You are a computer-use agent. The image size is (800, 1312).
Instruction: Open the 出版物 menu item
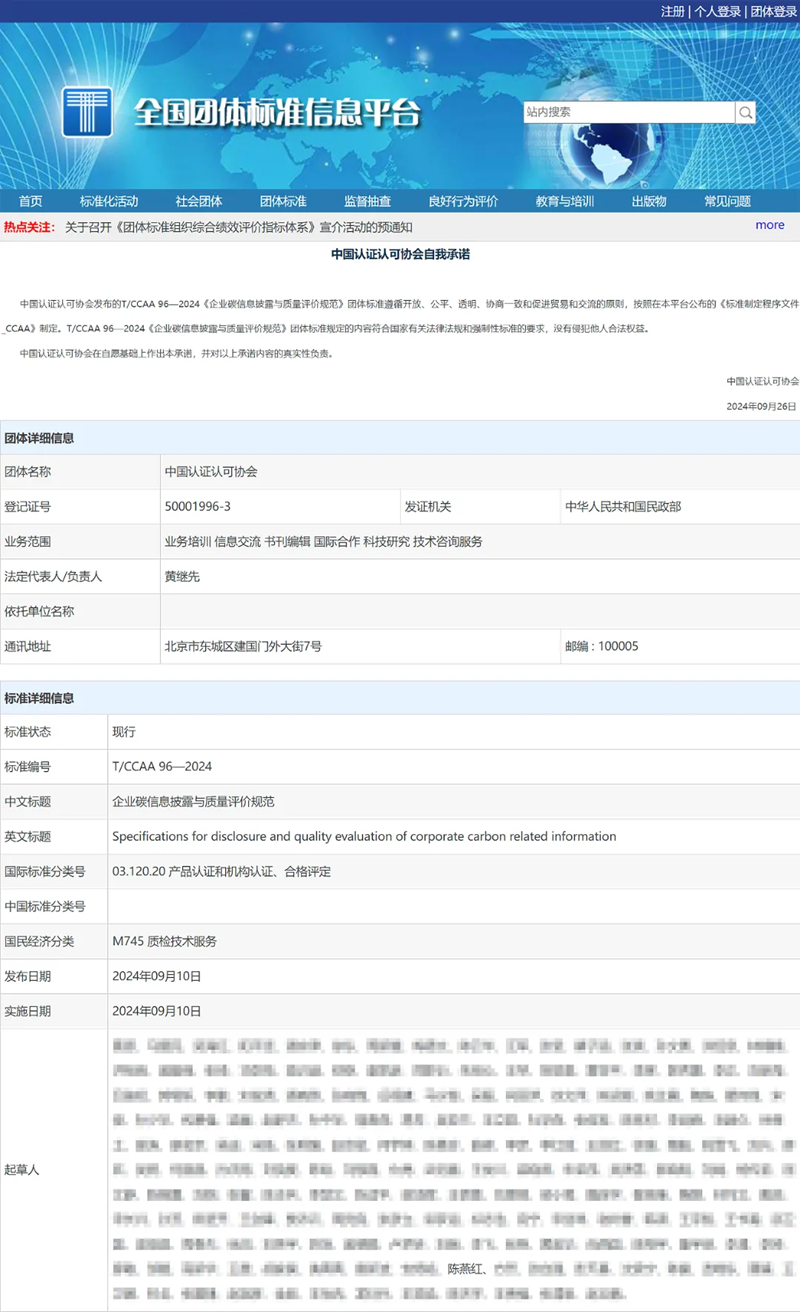click(649, 201)
